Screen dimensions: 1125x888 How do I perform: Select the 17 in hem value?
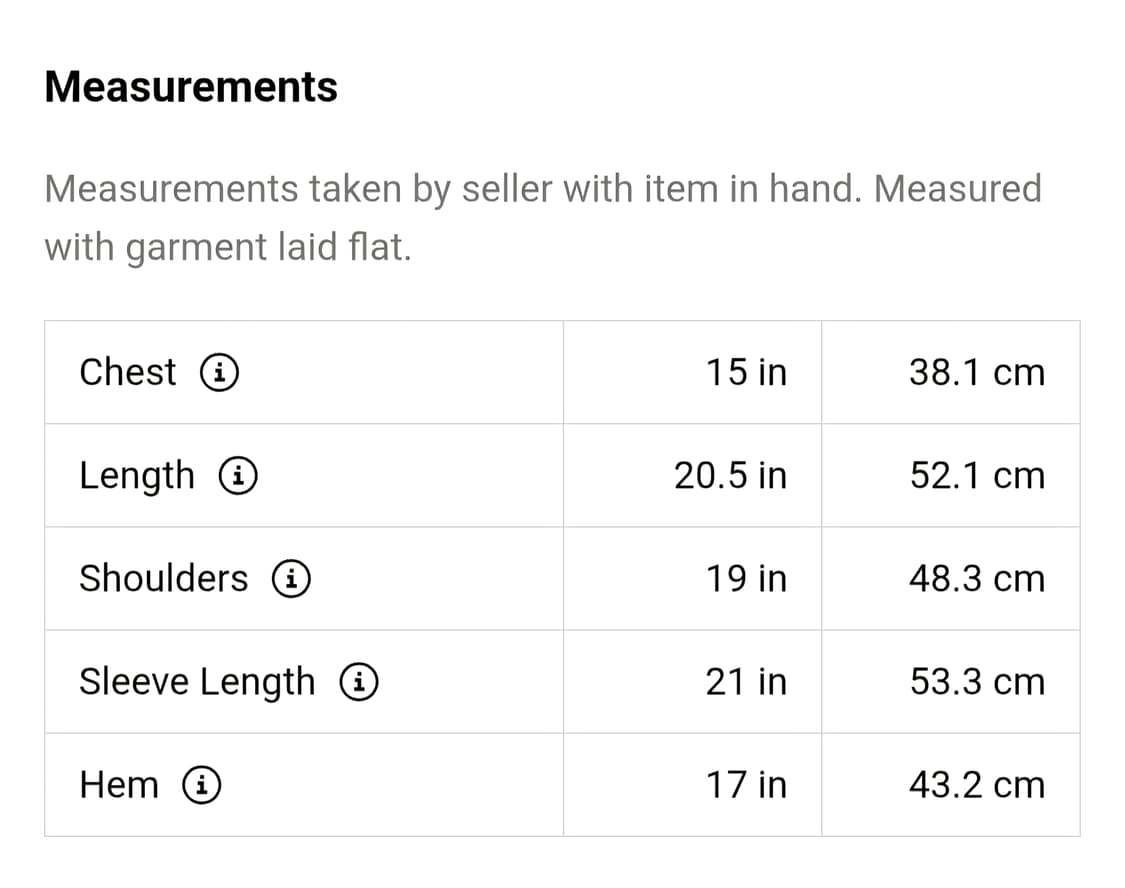pos(746,785)
